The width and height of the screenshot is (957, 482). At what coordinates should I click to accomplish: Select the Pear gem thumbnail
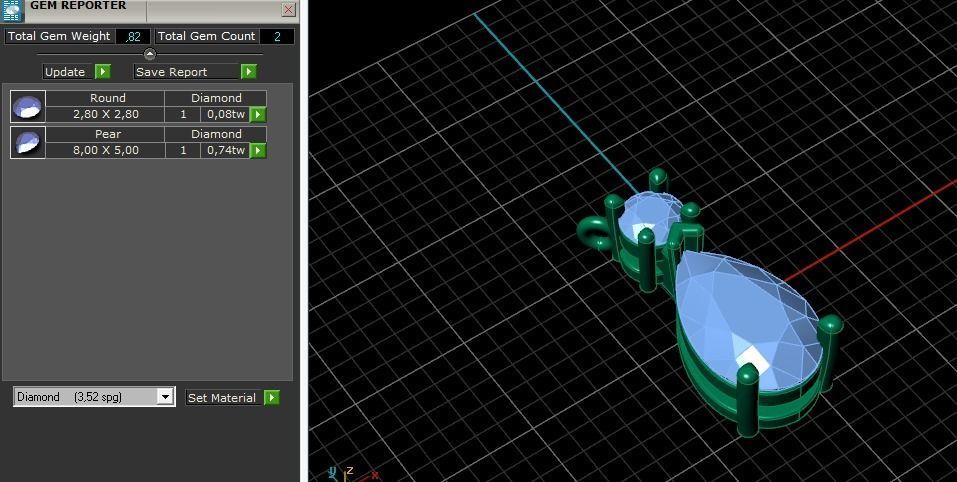point(27,142)
